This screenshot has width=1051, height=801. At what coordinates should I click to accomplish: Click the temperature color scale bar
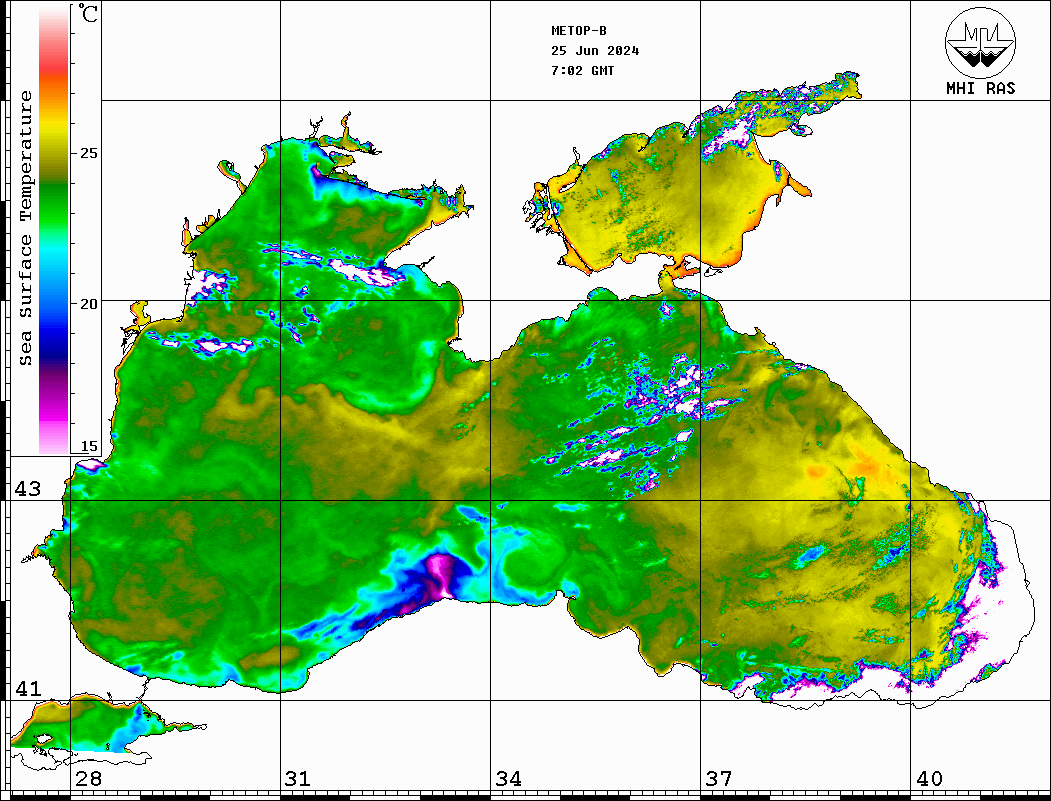coord(54,231)
